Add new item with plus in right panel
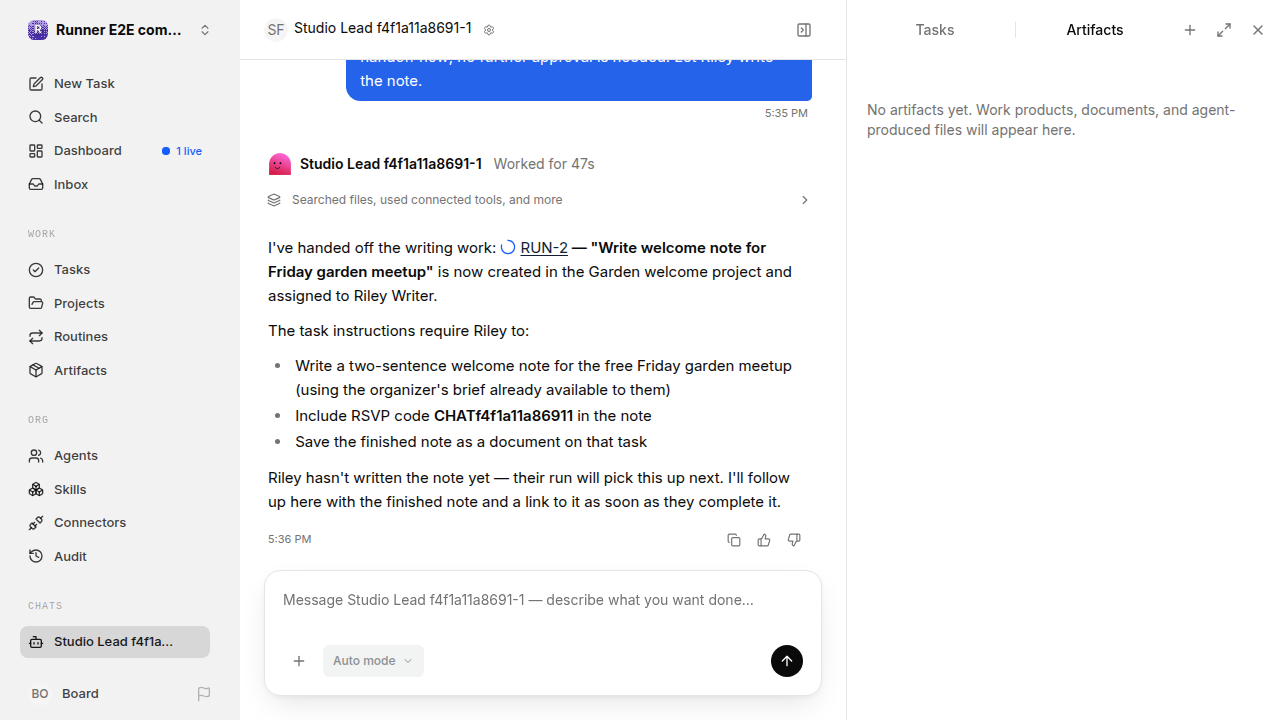 tap(1190, 30)
